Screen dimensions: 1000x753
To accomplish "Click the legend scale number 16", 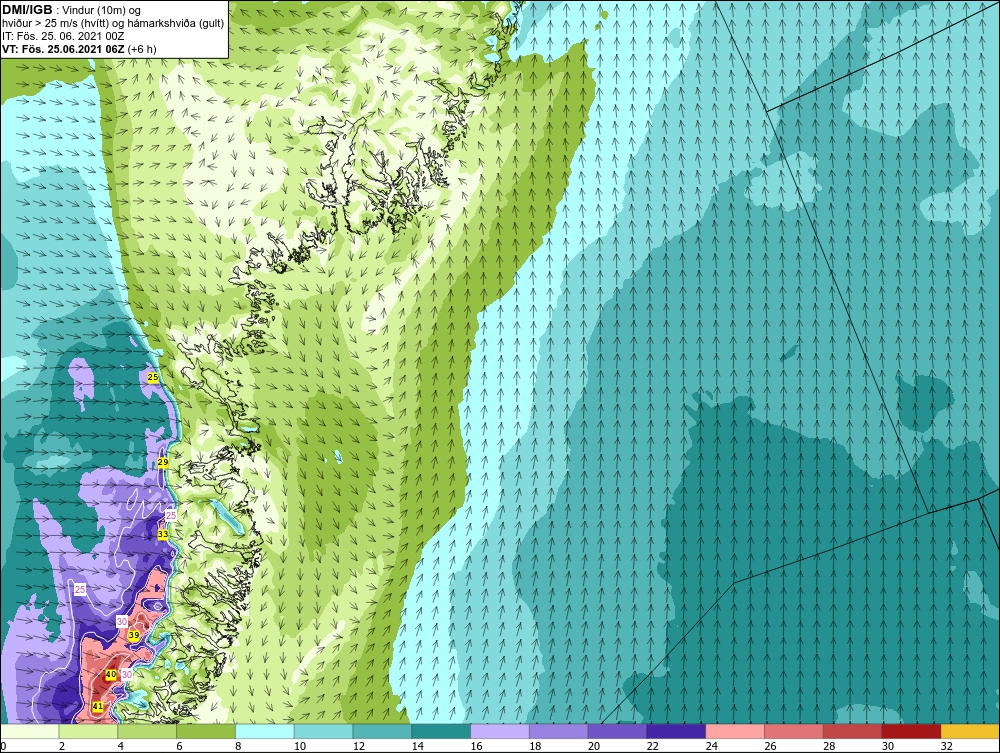I will tap(476, 746).
